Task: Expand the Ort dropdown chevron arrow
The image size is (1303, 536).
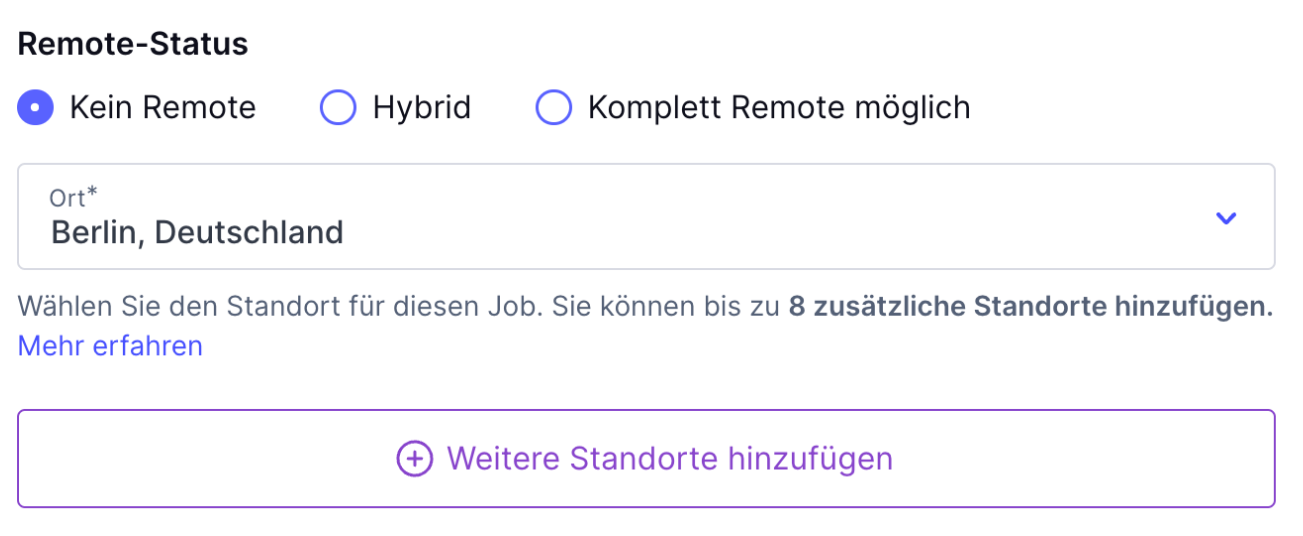Action: [x=1226, y=217]
